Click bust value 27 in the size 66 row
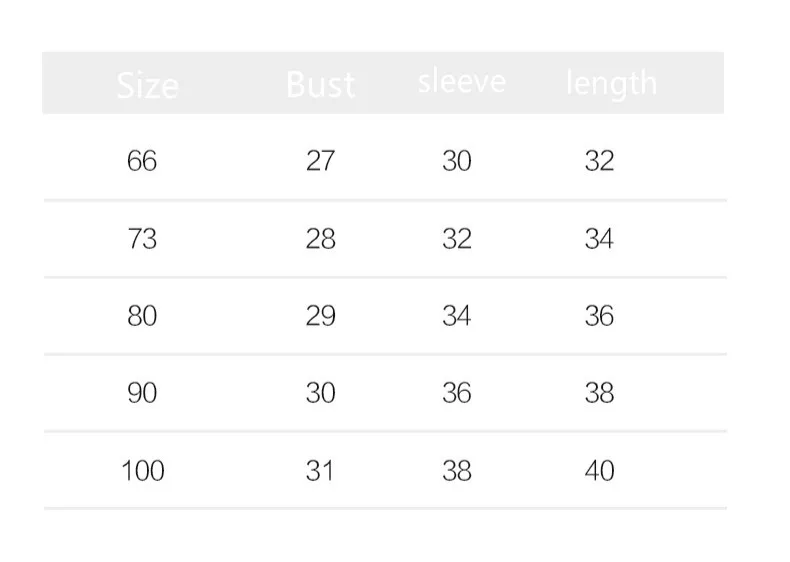This screenshot has height=562, width=790. pos(320,161)
